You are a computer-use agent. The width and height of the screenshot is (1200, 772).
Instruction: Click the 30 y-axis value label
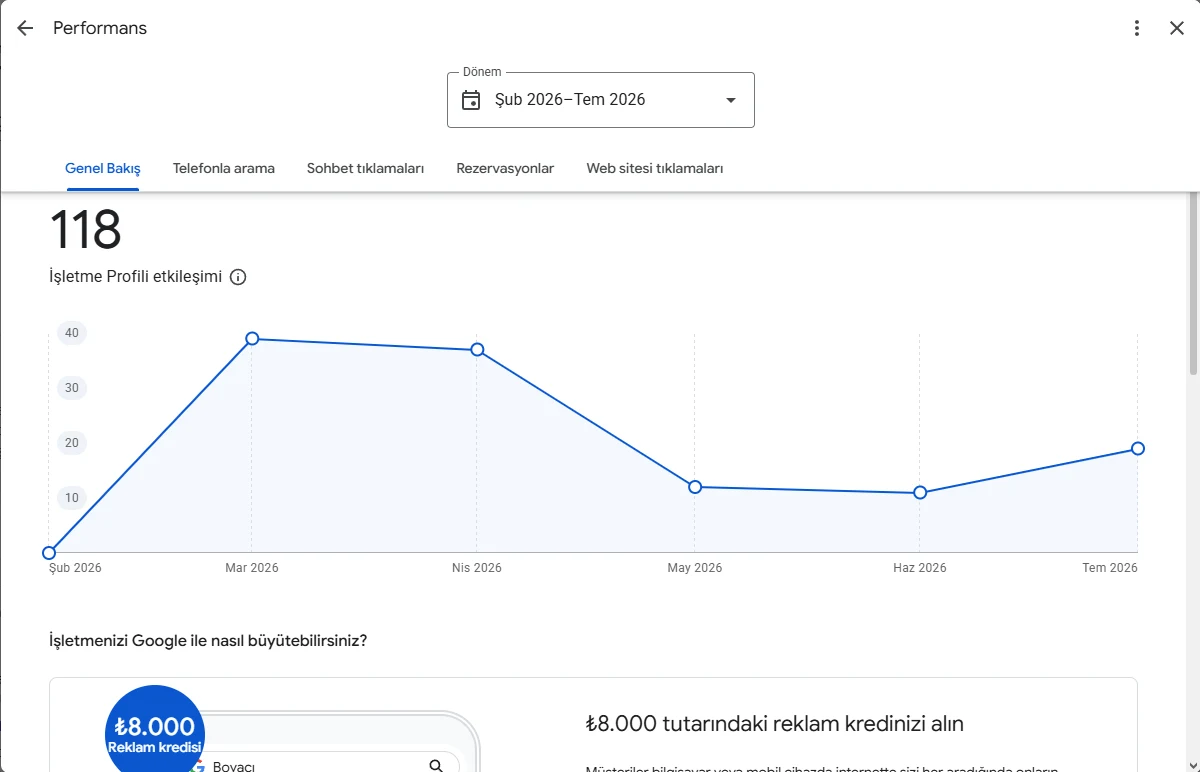click(x=72, y=388)
